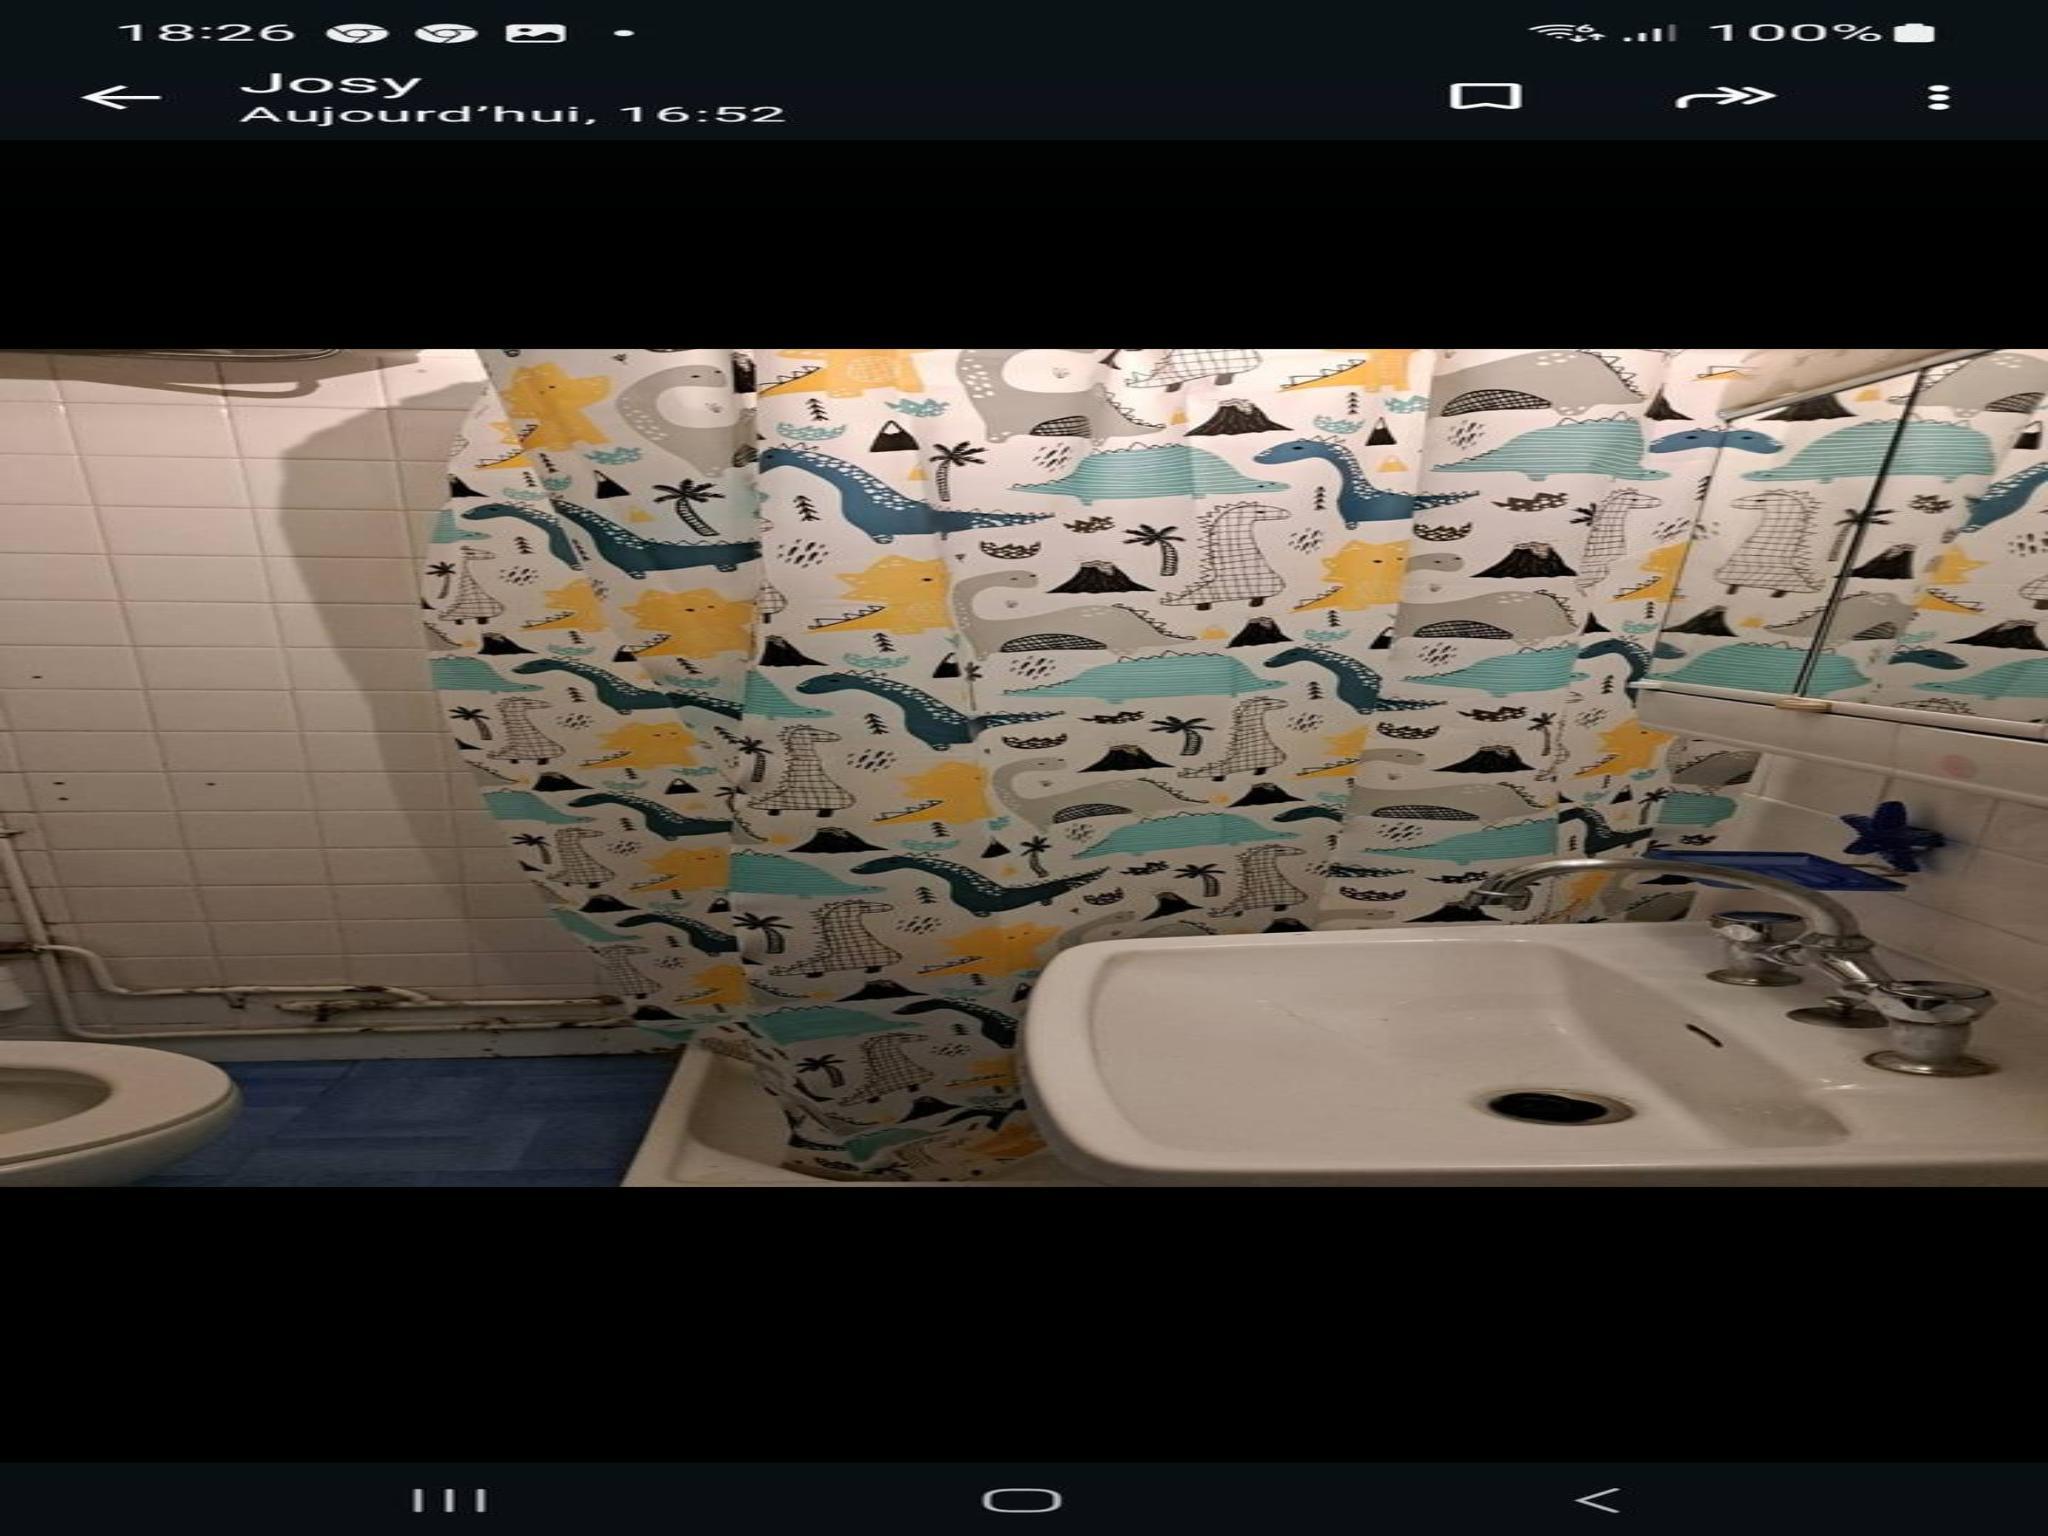This screenshot has height=1536, width=2048.
Task: Tap the sender name Josy
Action: click(x=330, y=82)
